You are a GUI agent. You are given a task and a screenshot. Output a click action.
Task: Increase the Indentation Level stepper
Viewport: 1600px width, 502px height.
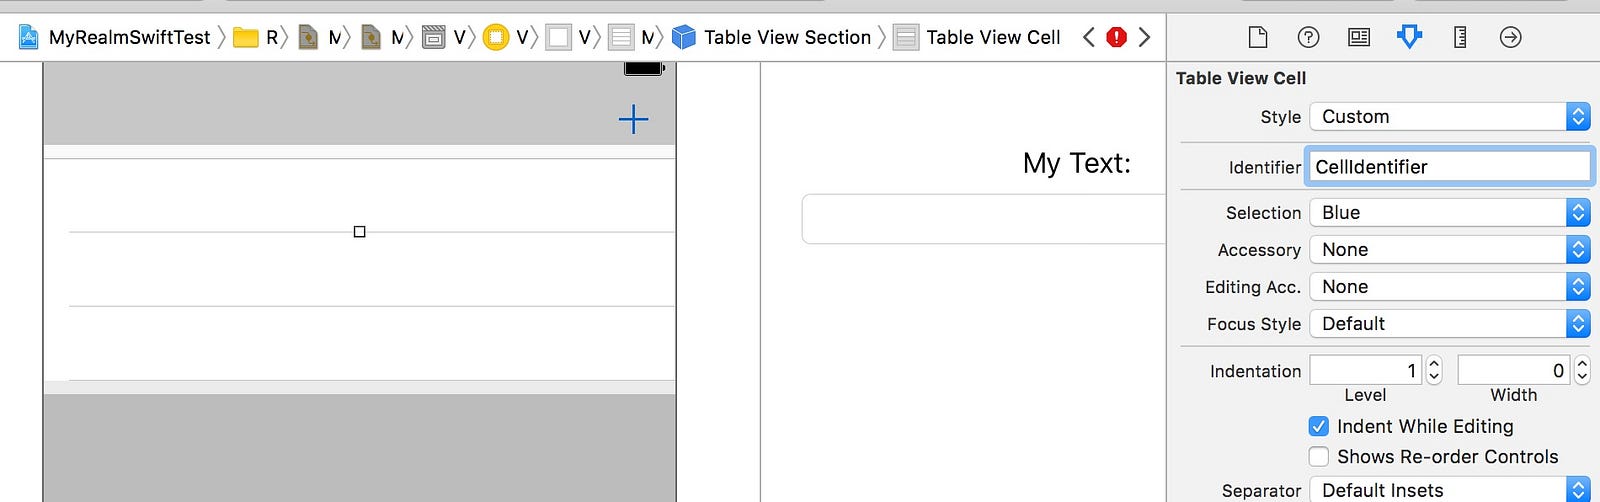[x=1434, y=364]
